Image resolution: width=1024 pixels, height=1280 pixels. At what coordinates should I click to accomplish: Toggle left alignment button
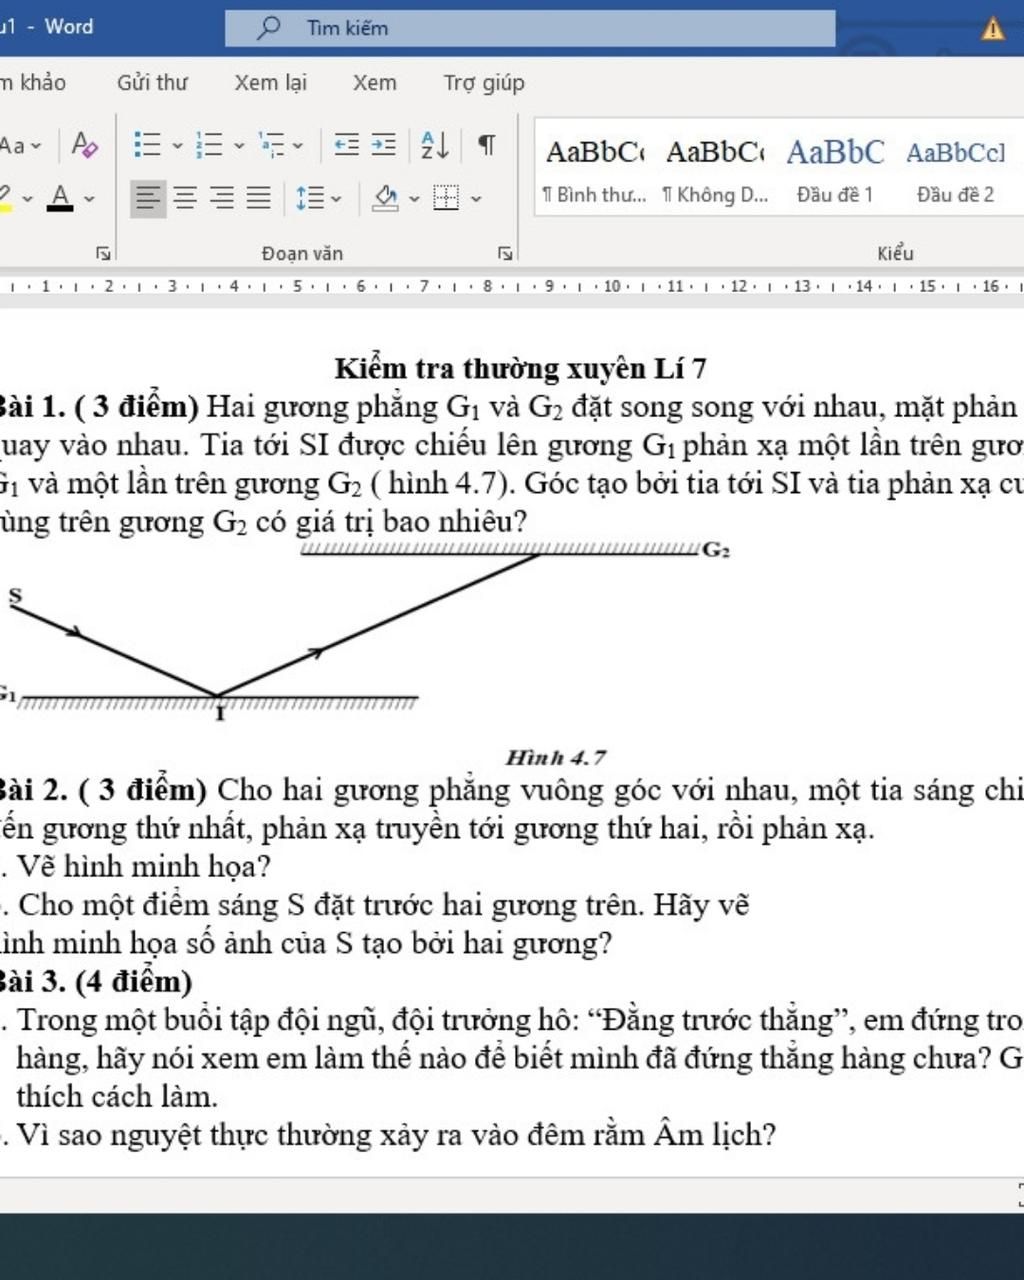(148, 198)
